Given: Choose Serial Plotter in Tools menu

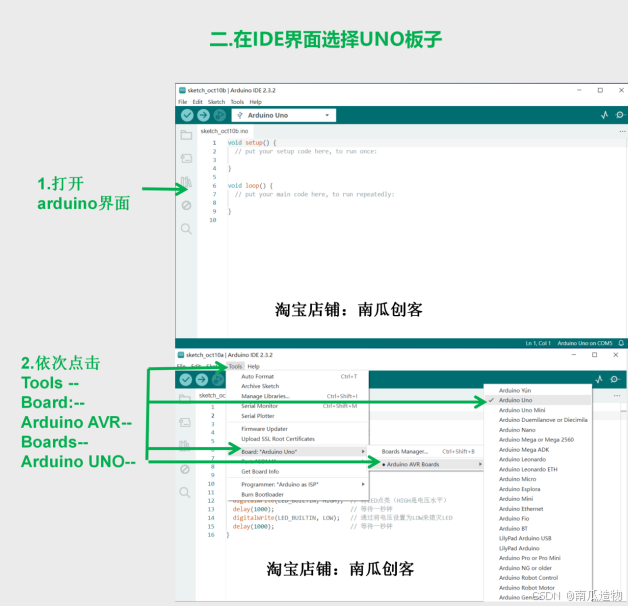Looking at the screenshot, I should 297,416.
